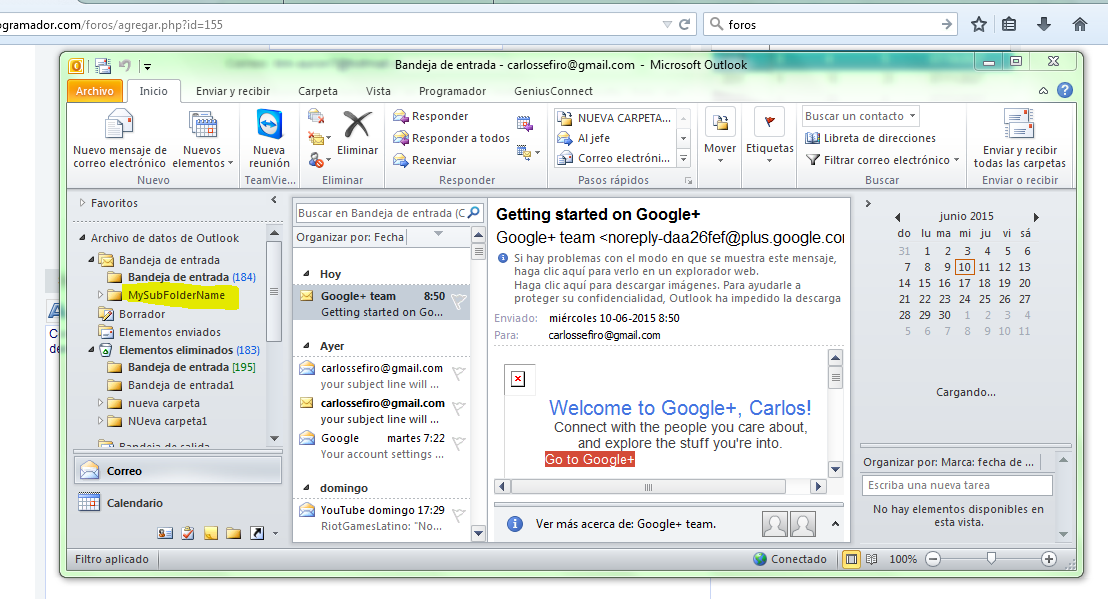1108x599 pixels.
Task: Expand the Pasos rápidos gallery
Action: pos(683,160)
